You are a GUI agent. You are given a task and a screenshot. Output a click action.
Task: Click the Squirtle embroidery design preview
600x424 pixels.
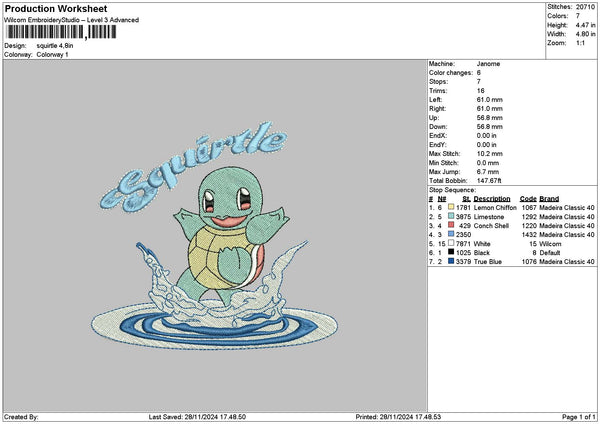point(214,235)
